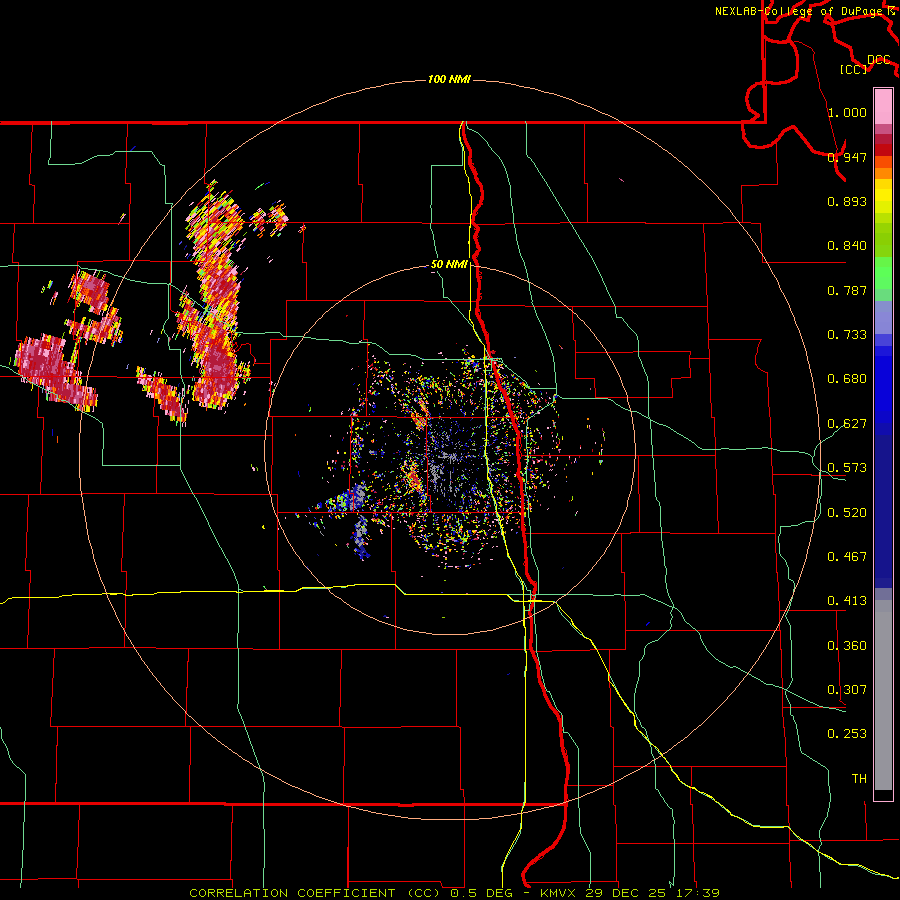The height and width of the screenshot is (900, 900).
Task: Click the TH threshold label
Action: click(x=859, y=779)
